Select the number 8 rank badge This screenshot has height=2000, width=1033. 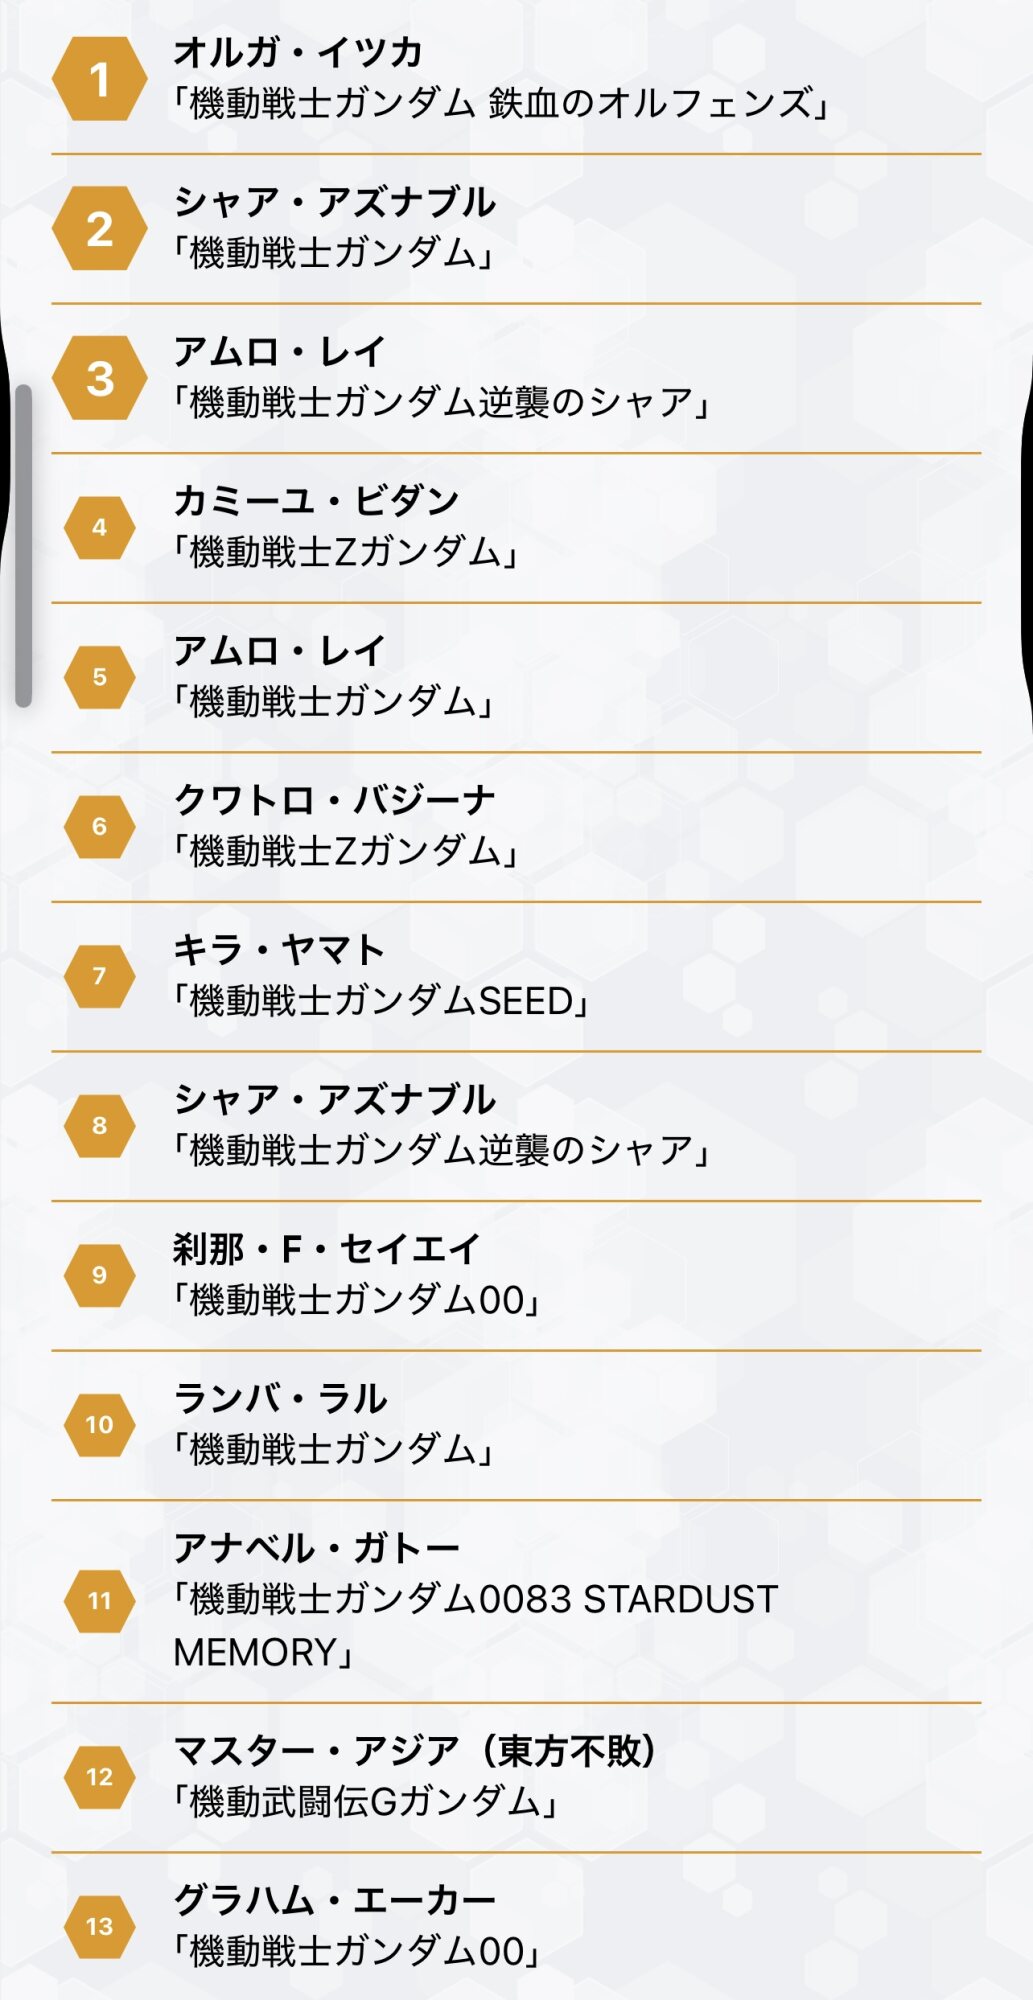click(x=99, y=1125)
